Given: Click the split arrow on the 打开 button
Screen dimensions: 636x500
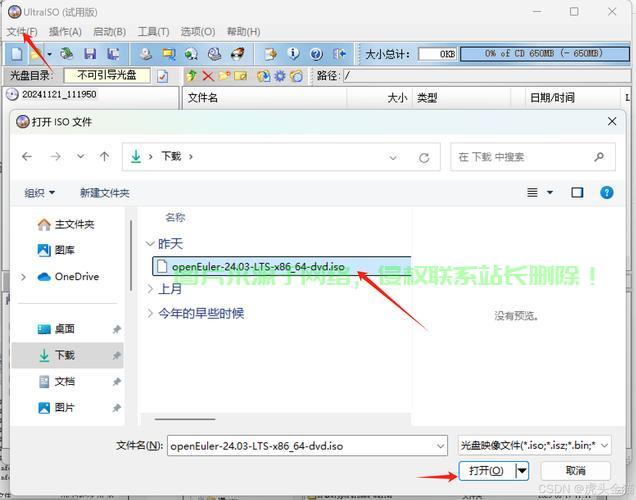Looking at the screenshot, I should [x=522, y=471].
